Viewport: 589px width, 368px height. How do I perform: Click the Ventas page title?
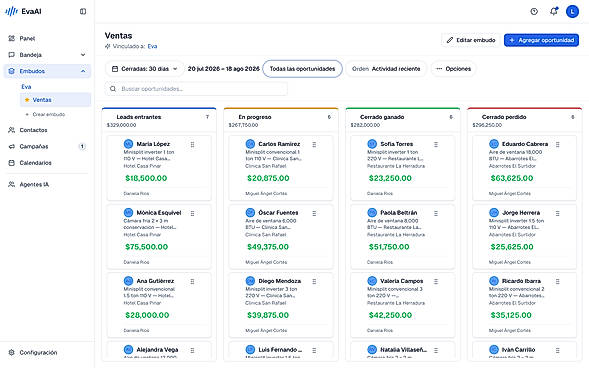(x=118, y=36)
